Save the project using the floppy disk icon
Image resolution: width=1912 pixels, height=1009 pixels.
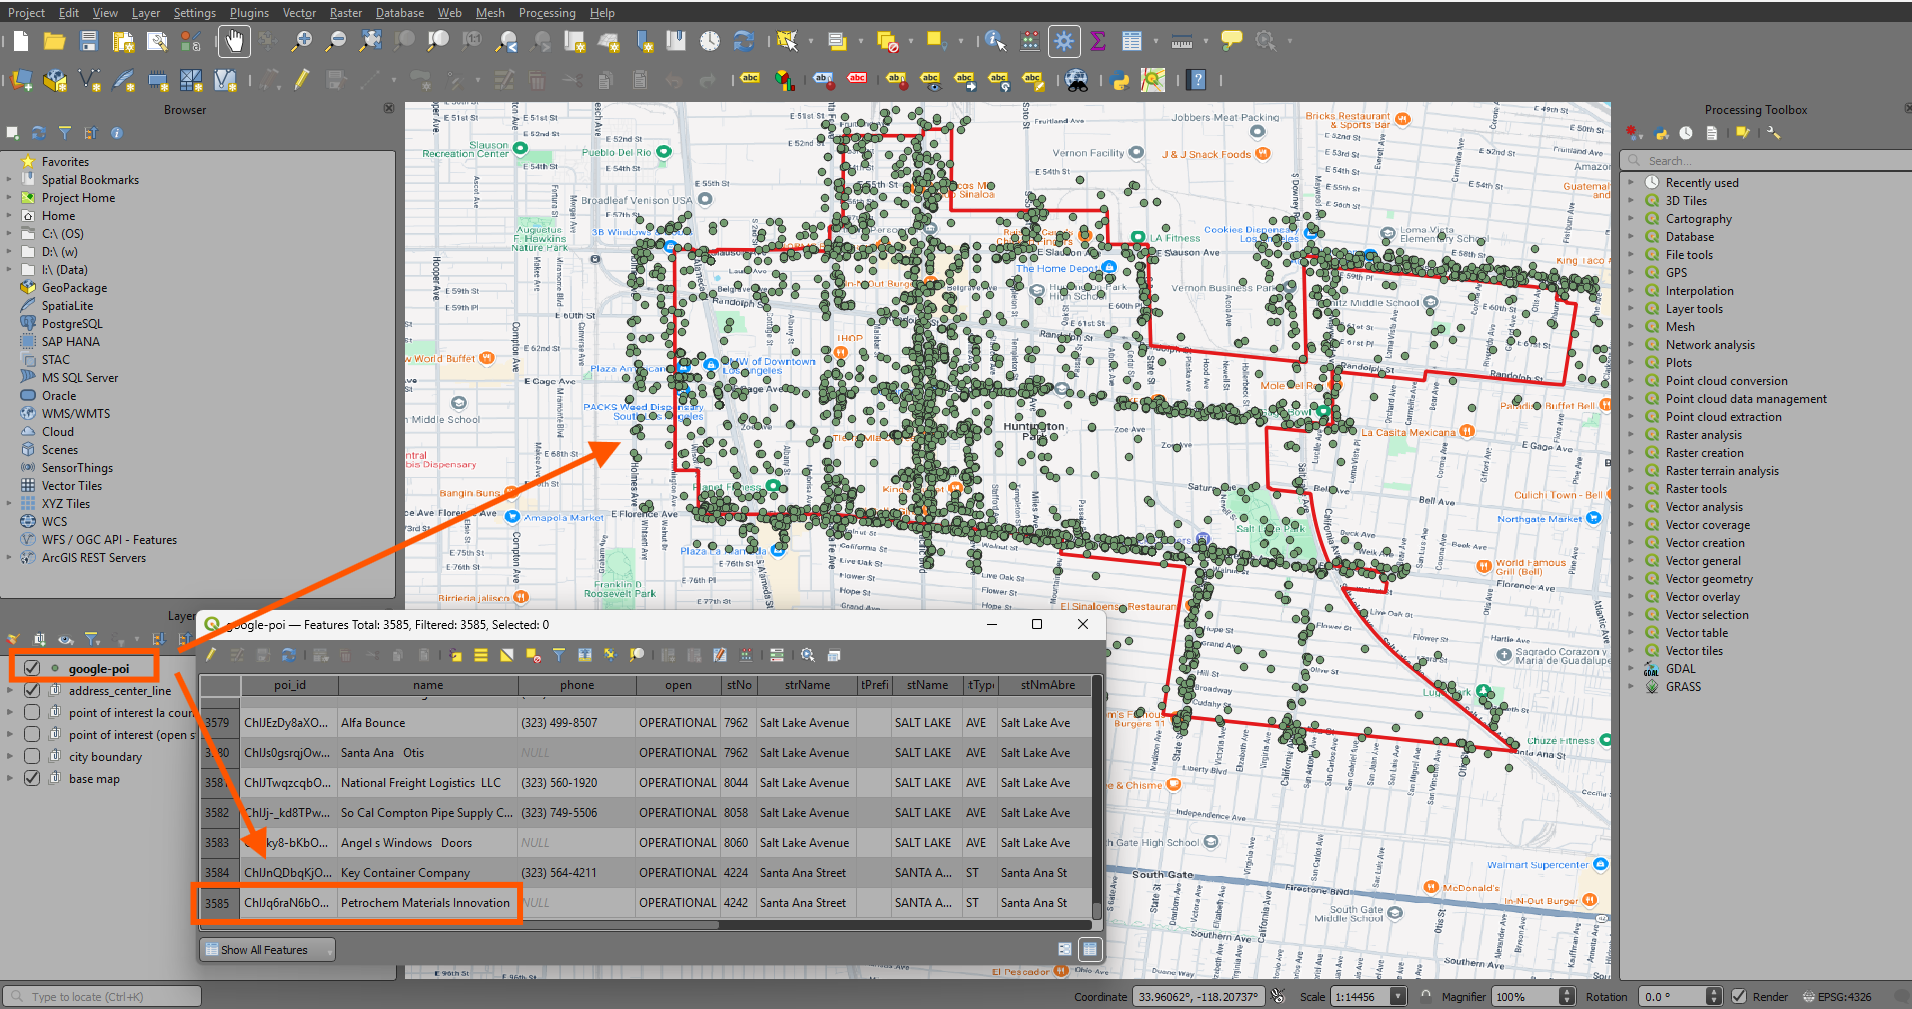click(x=89, y=41)
